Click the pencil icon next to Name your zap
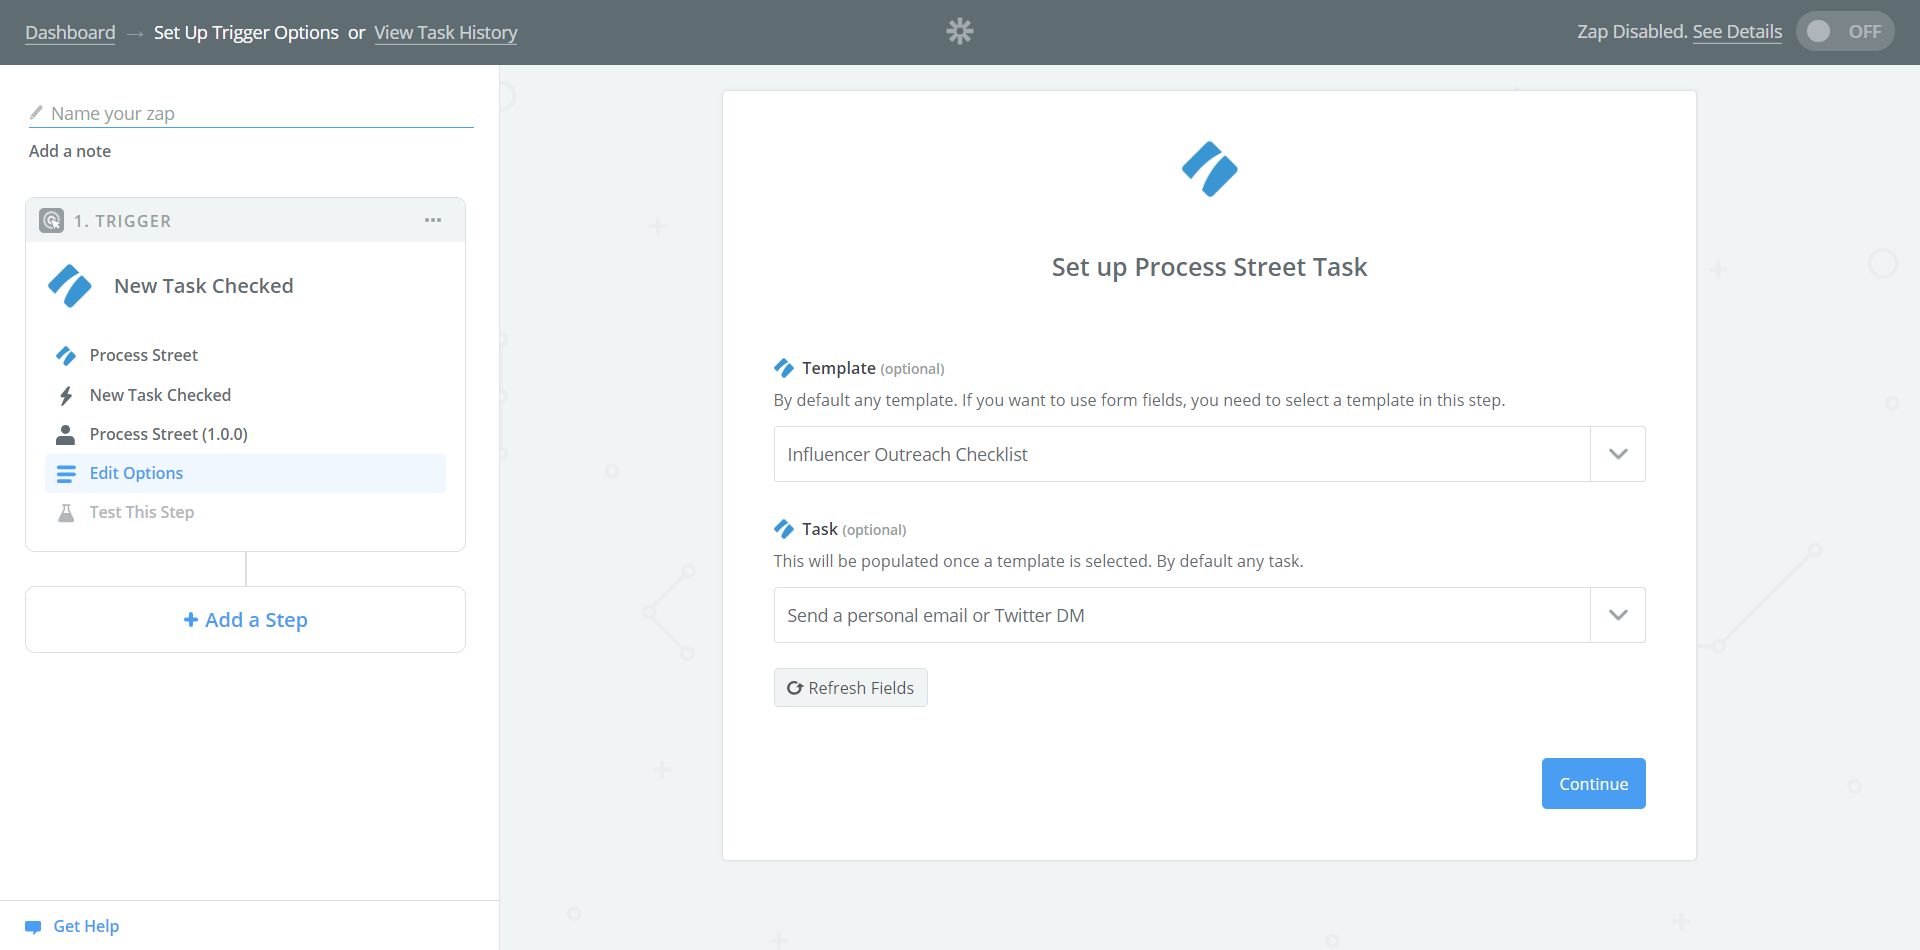The height and width of the screenshot is (950, 1920). click(x=36, y=112)
